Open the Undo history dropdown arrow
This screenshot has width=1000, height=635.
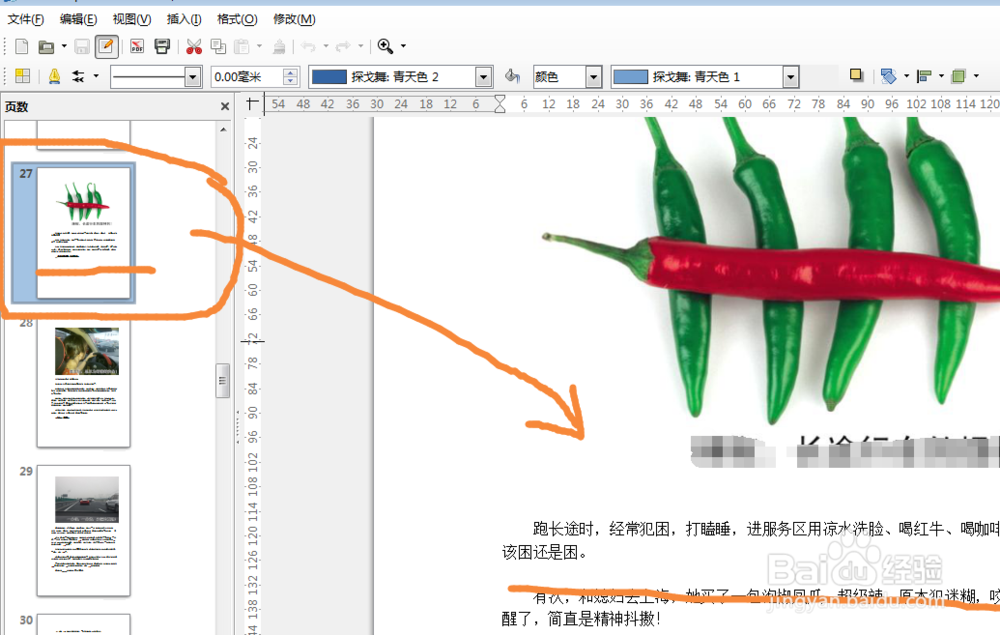pos(325,46)
